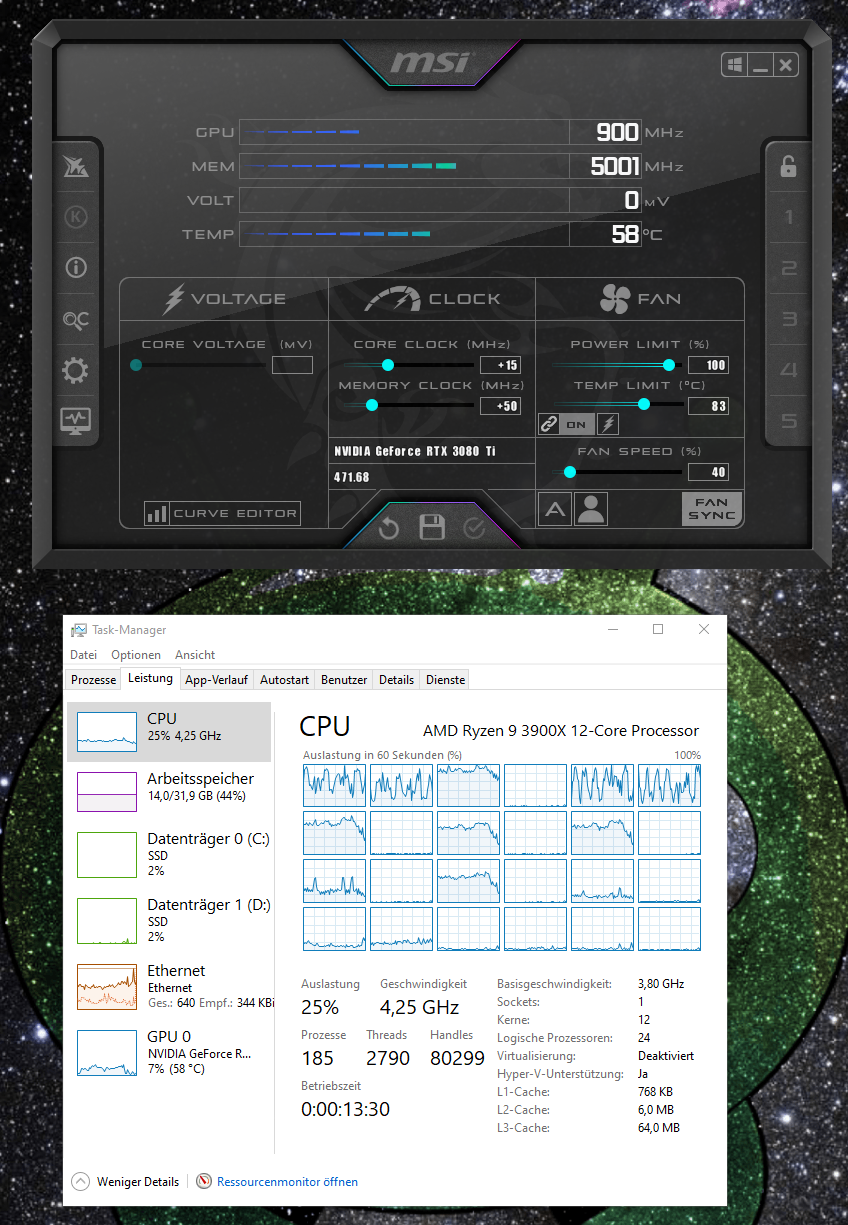This screenshot has height=1225, width=848.
Task: Select profile slot 4
Action: (x=789, y=370)
